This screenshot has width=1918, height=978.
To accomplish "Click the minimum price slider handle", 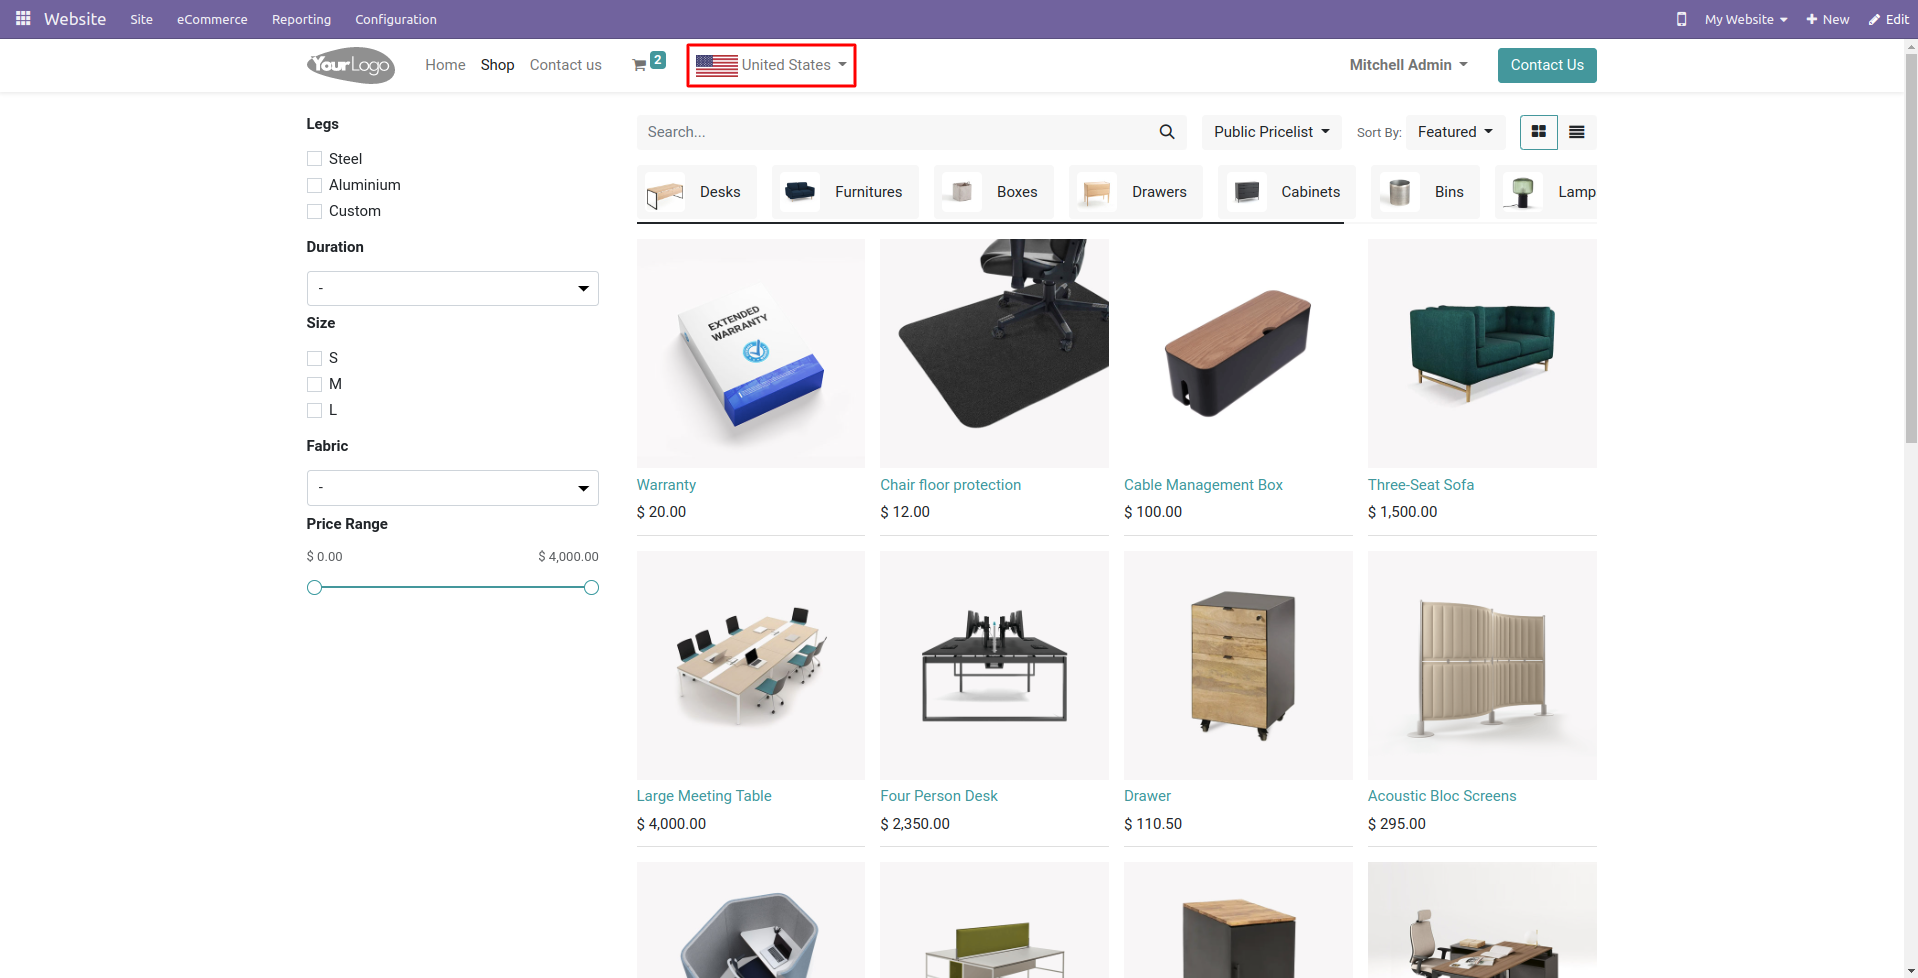I will coord(314,587).
